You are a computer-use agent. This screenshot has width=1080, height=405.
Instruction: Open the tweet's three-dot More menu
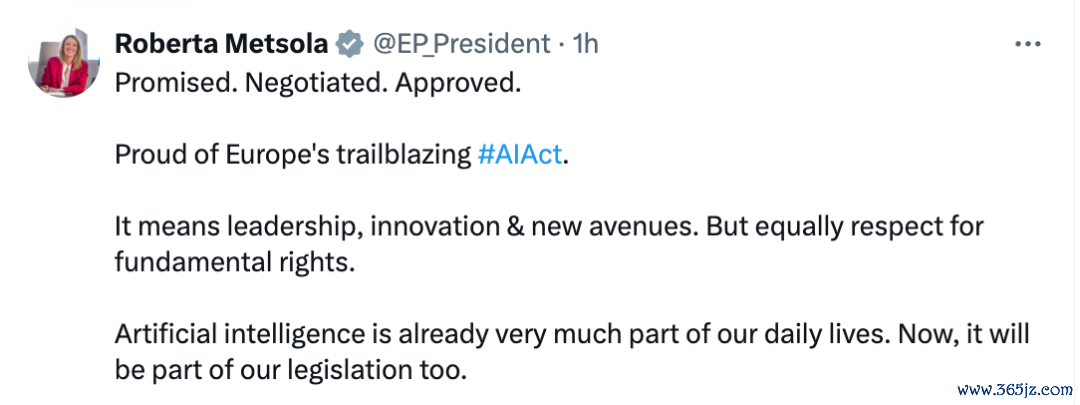pyautogui.click(x=1028, y=44)
